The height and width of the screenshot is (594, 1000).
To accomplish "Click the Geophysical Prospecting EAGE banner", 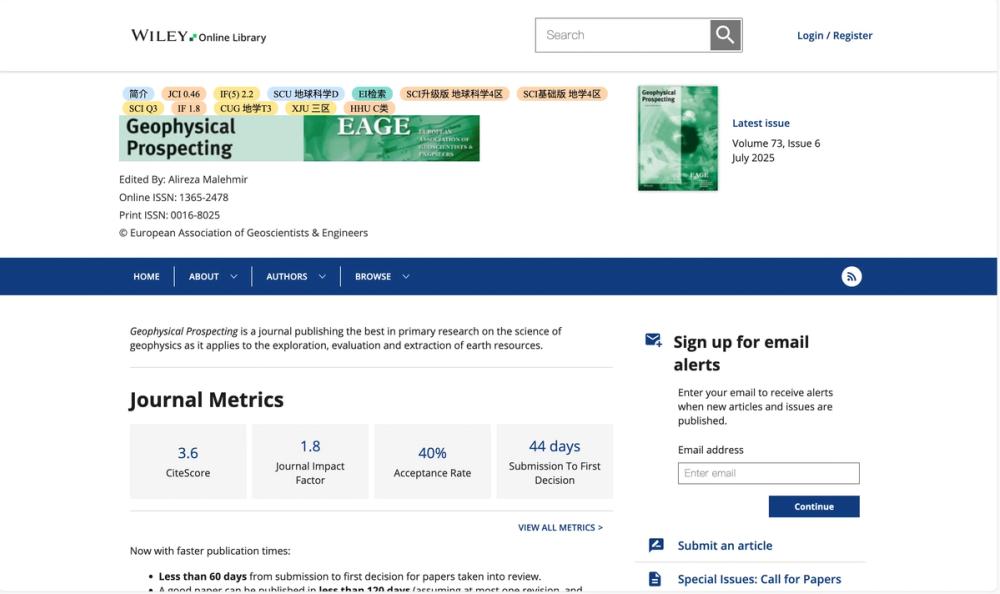I will tap(299, 138).
